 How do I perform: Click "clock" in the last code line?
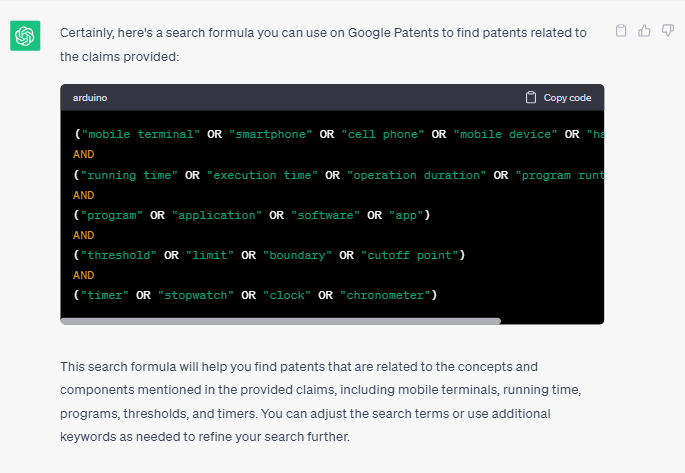pyautogui.click(x=287, y=295)
